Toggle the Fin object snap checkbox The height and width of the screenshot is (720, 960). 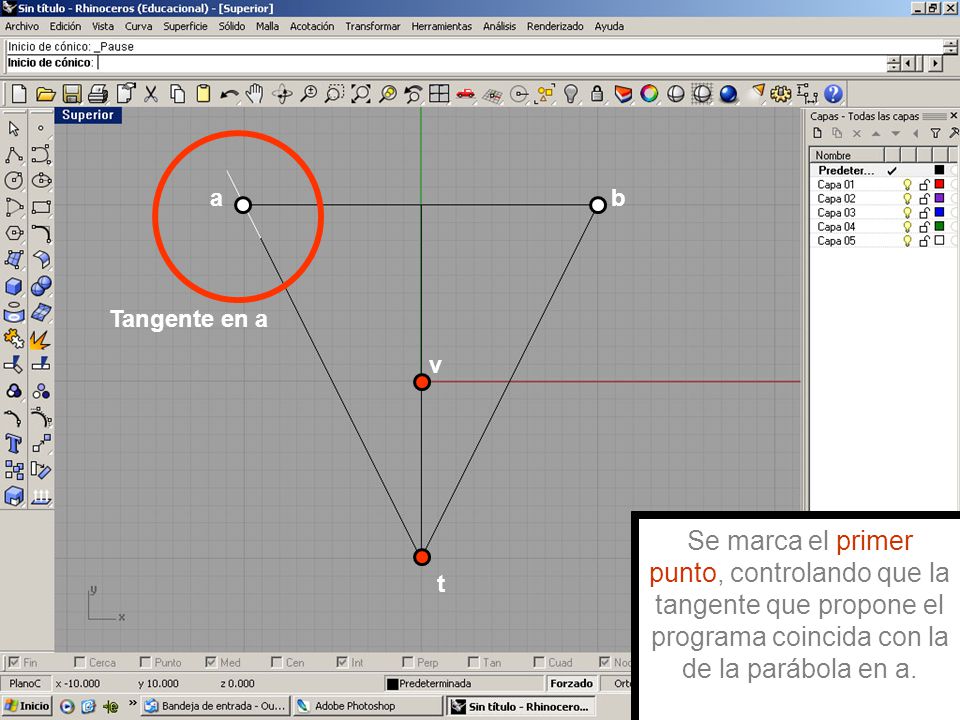coord(14,662)
